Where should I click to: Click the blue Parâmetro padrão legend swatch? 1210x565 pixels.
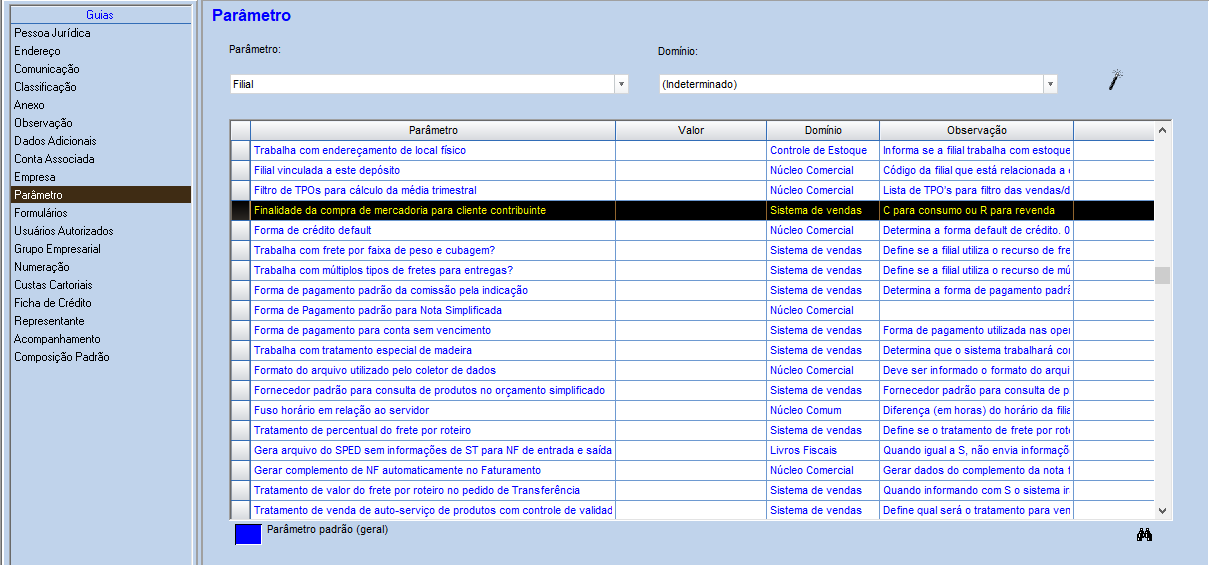coord(248,534)
